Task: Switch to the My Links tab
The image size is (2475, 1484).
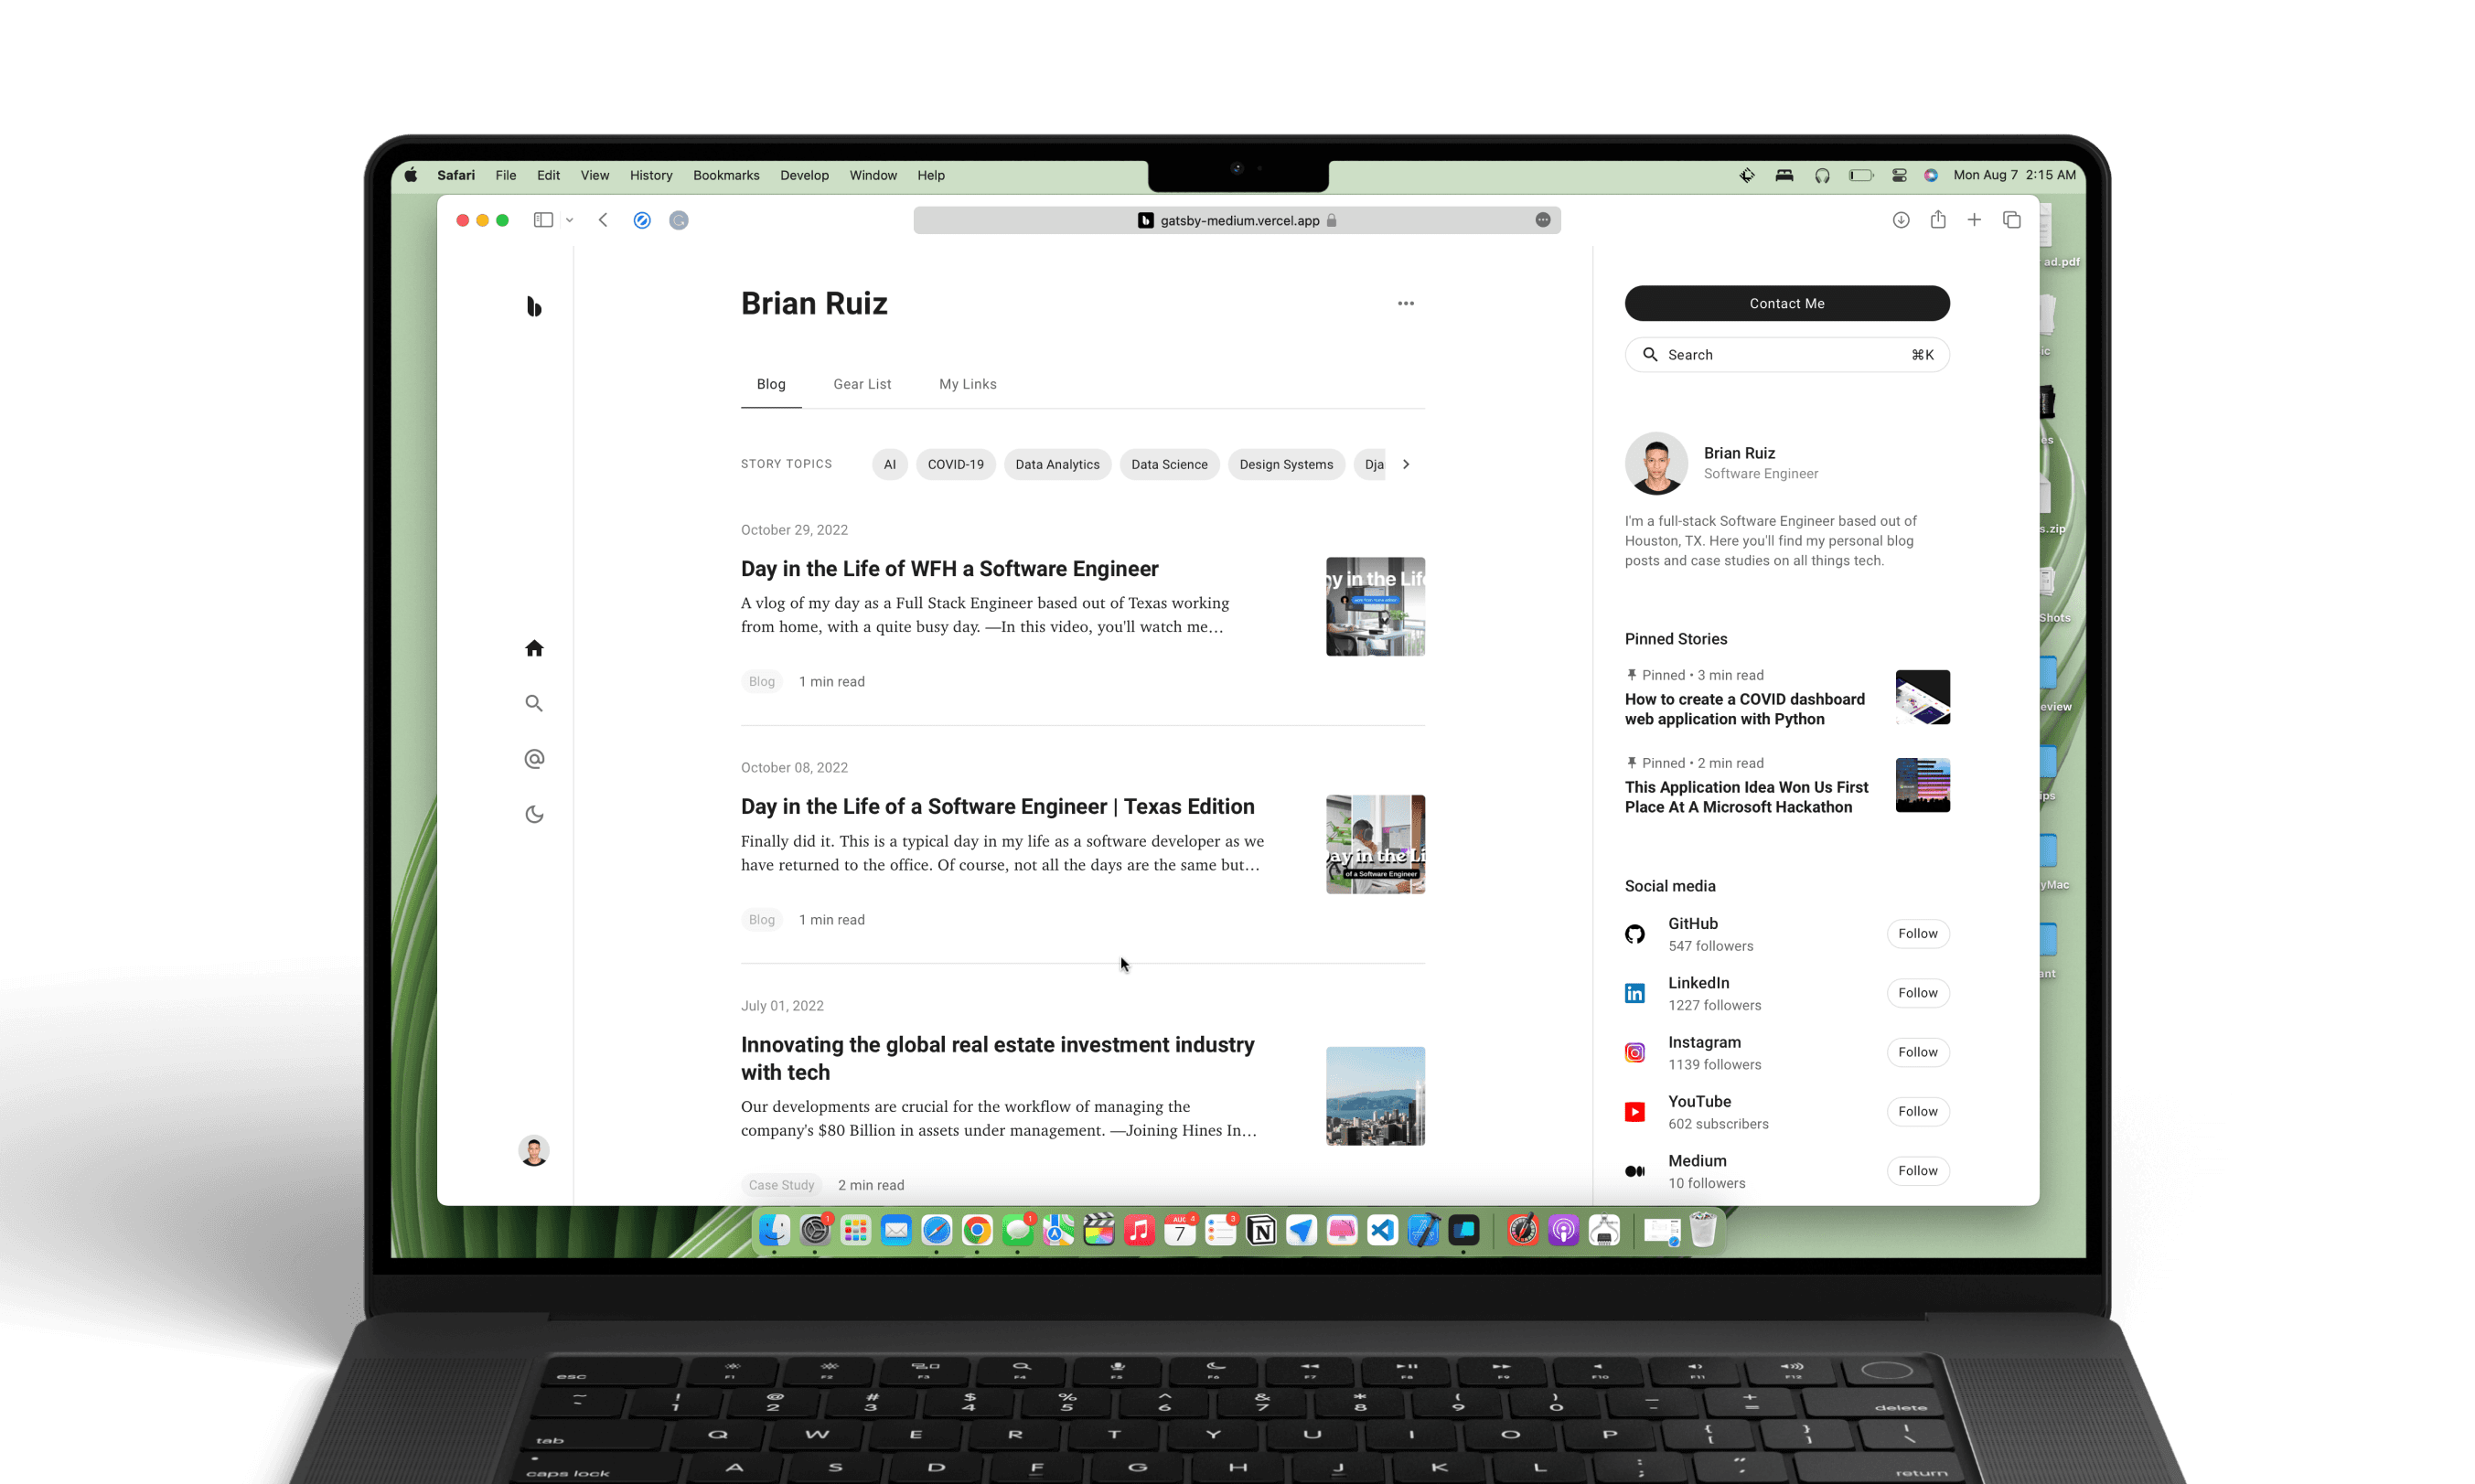Action: tap(967, 384)
